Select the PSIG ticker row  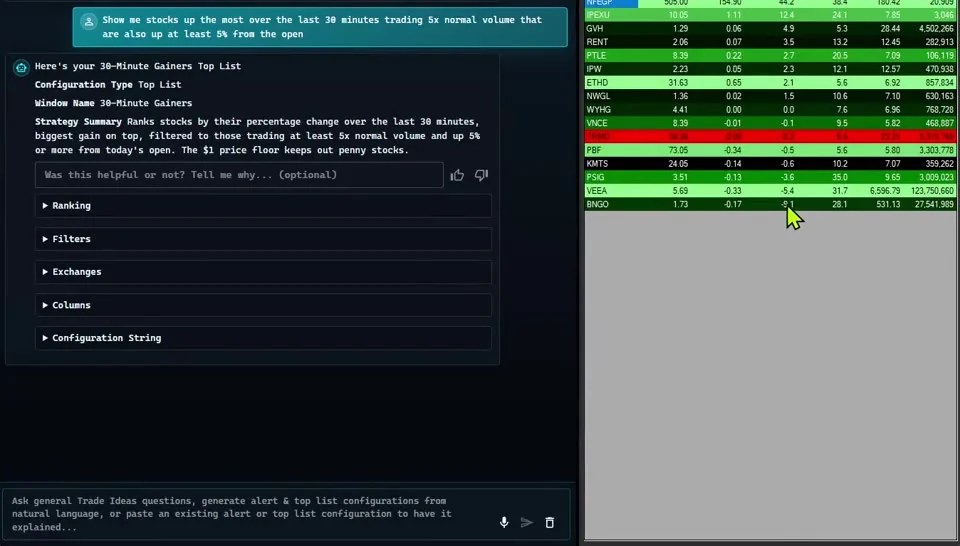coord(770,177)
